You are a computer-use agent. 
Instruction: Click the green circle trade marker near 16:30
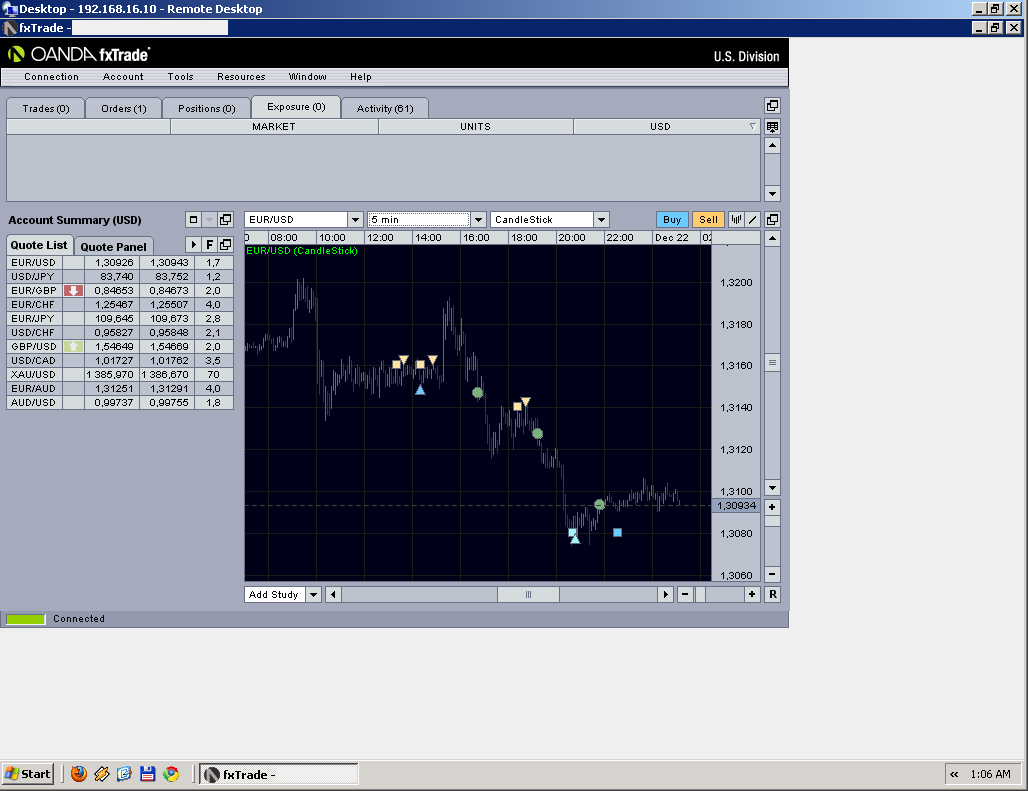(478, 393)
